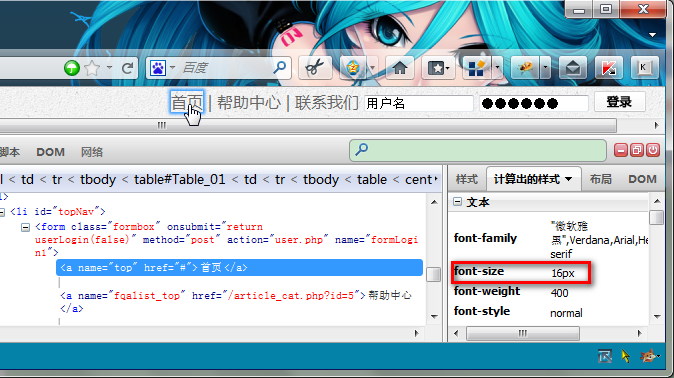Open Firebug in a new window
Image resolution: width=674 pixels, height=378 pixels.
tap(637, 150)
